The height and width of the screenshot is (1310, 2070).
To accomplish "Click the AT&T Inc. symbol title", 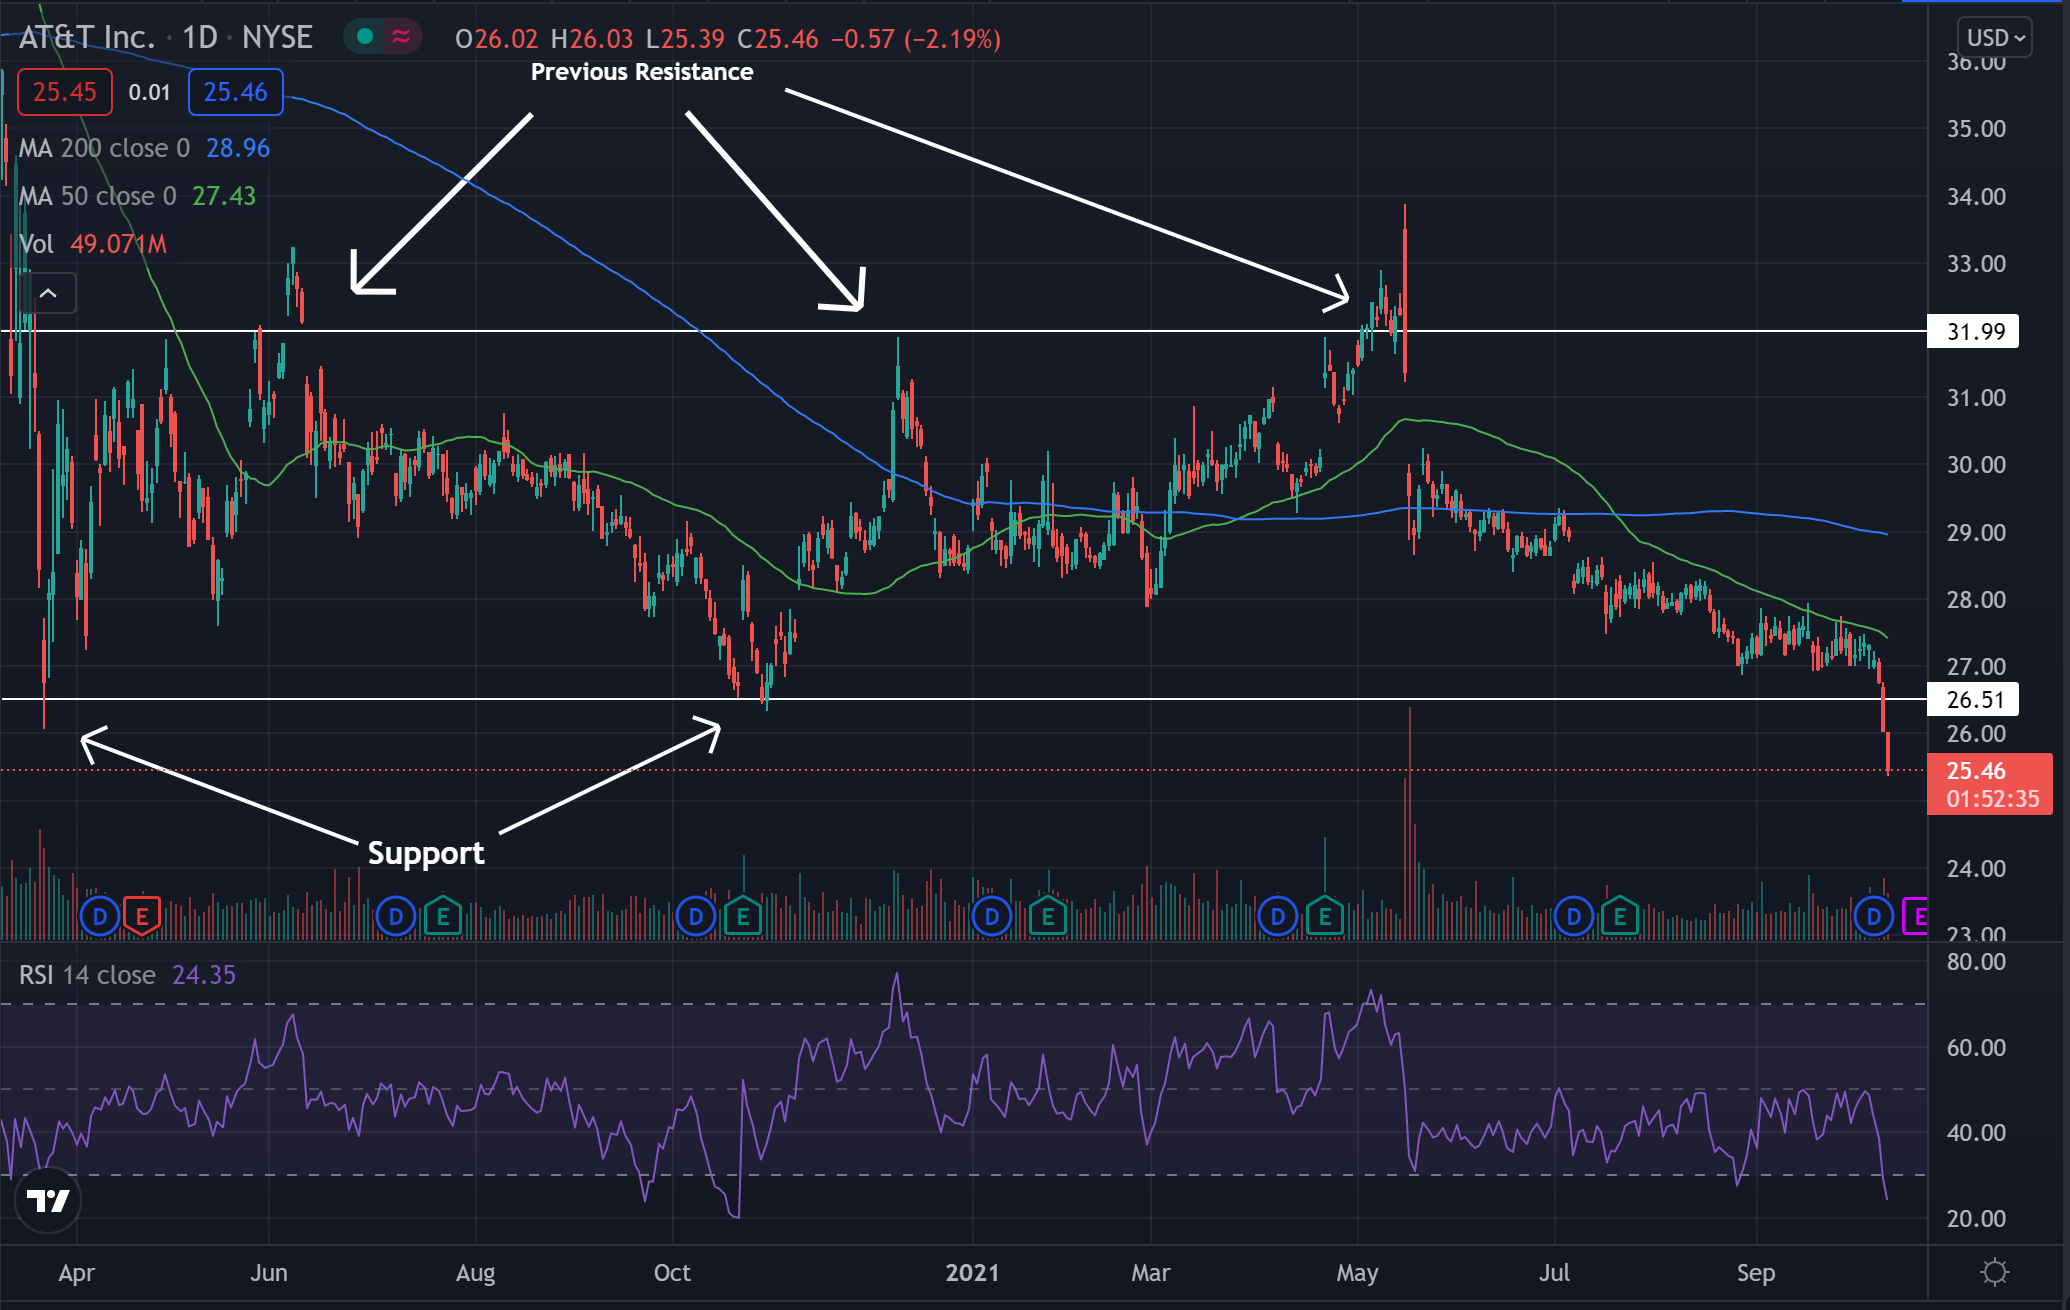I will click(87, 38).
